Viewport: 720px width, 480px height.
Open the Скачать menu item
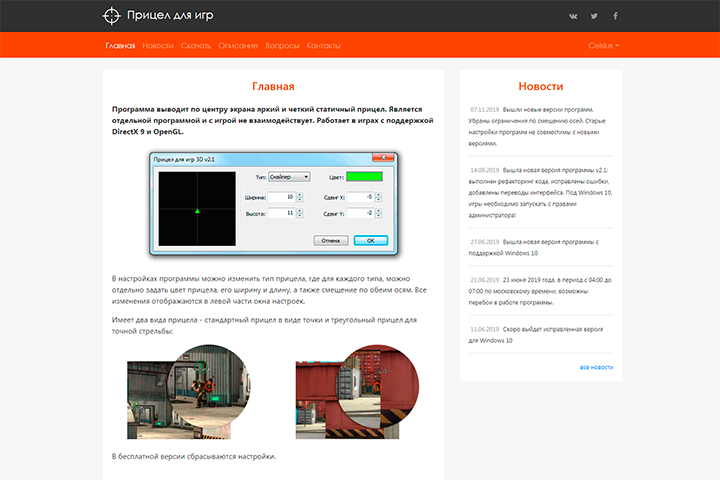coord(196,45)
